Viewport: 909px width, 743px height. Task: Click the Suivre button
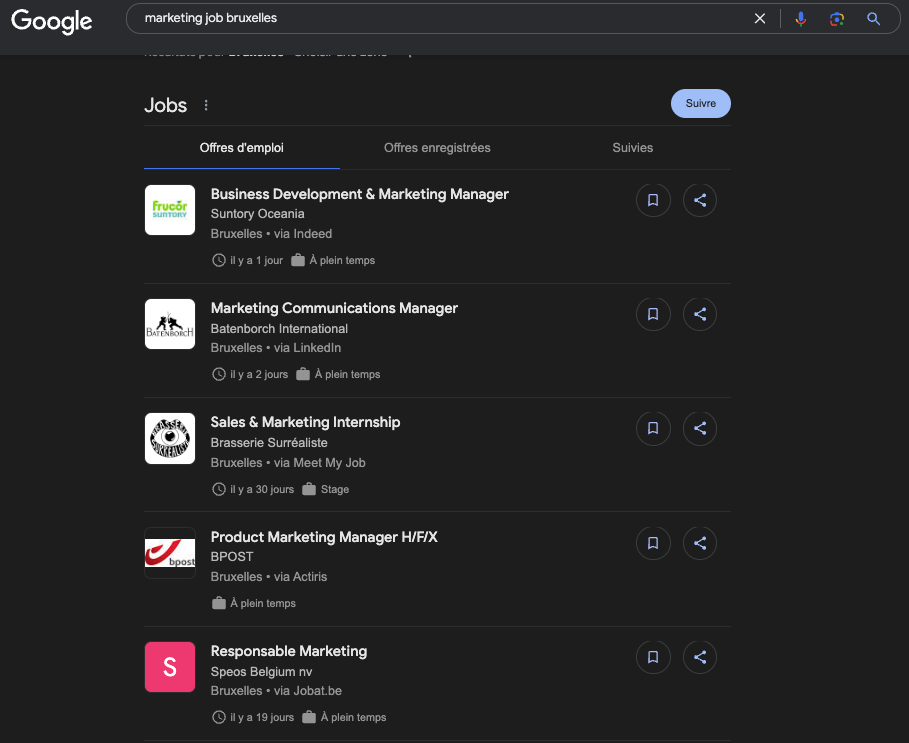[700, 103]
